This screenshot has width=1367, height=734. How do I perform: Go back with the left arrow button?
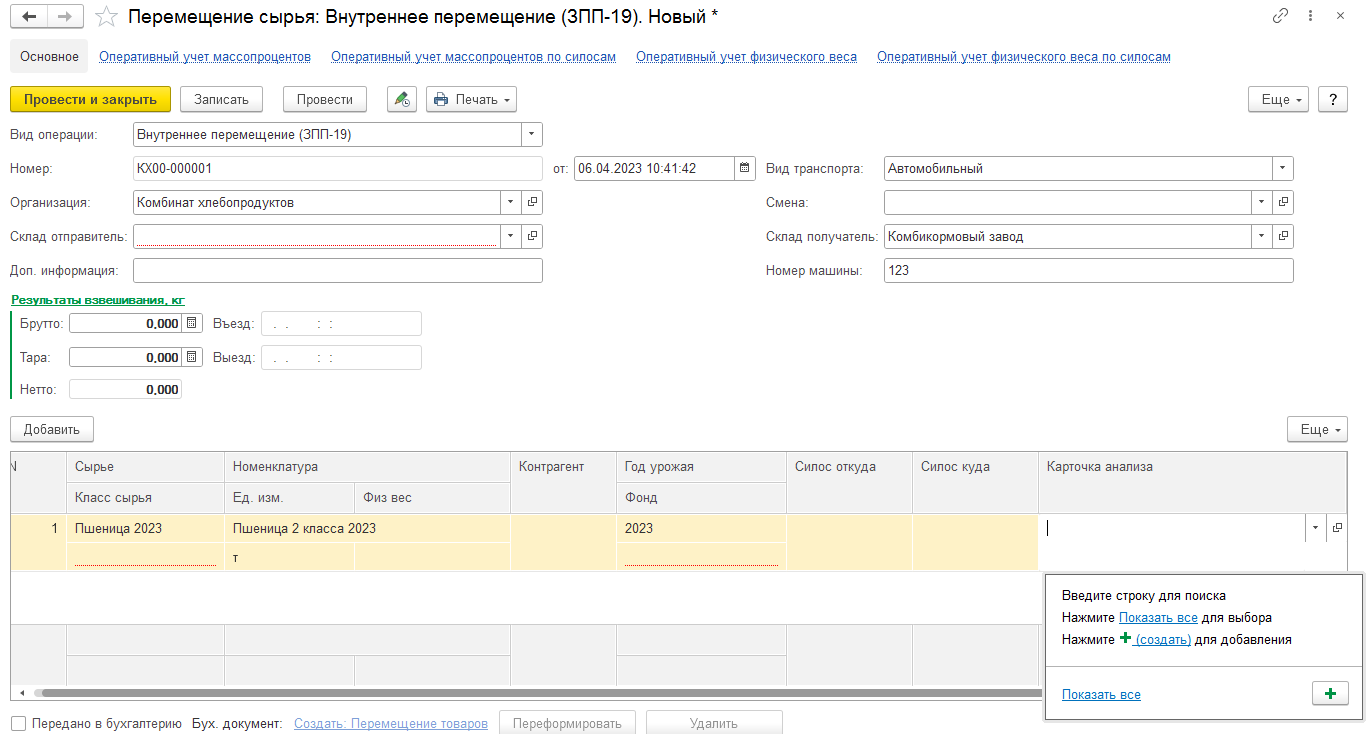pos(28,17)
